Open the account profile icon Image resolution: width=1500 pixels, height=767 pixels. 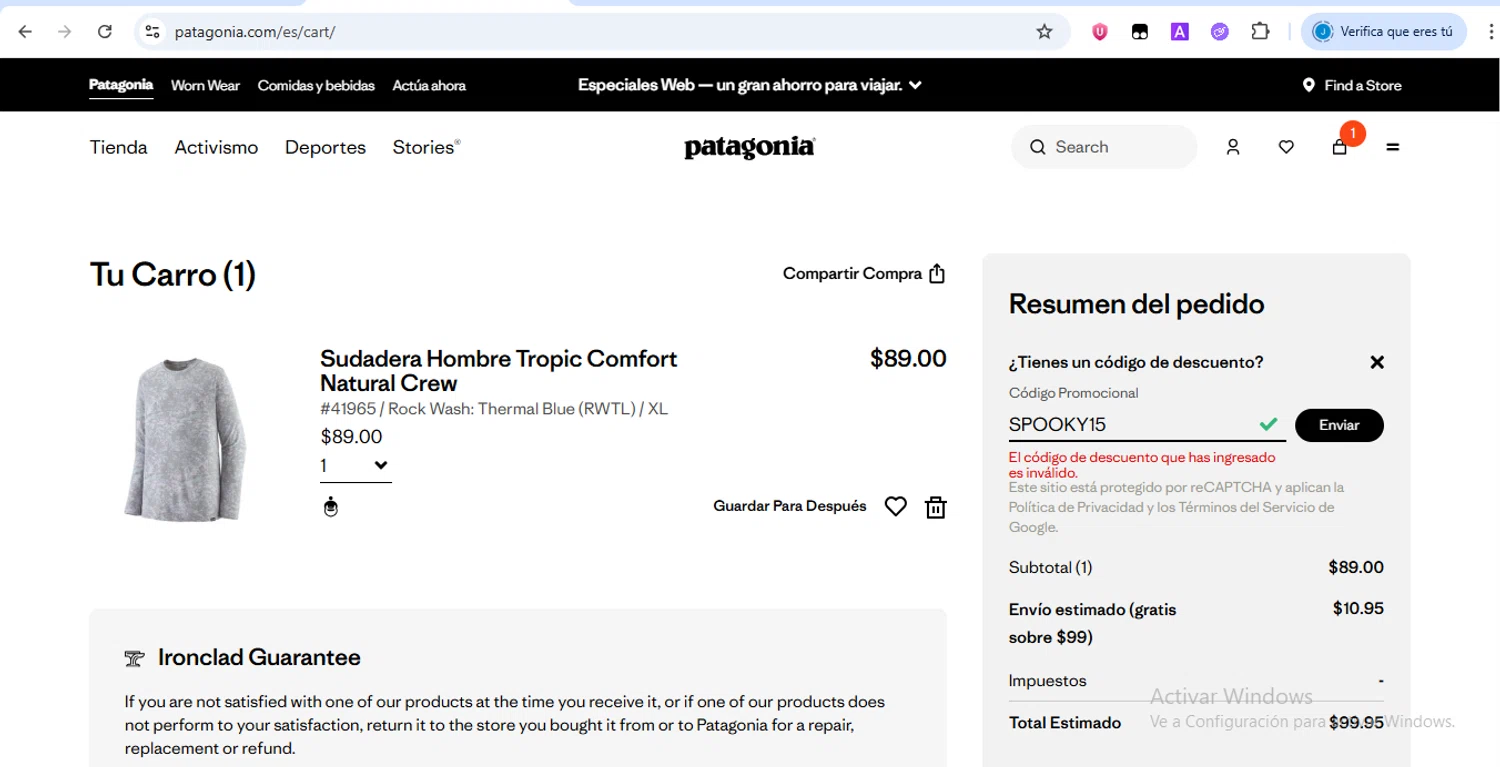coord(1233,147)
